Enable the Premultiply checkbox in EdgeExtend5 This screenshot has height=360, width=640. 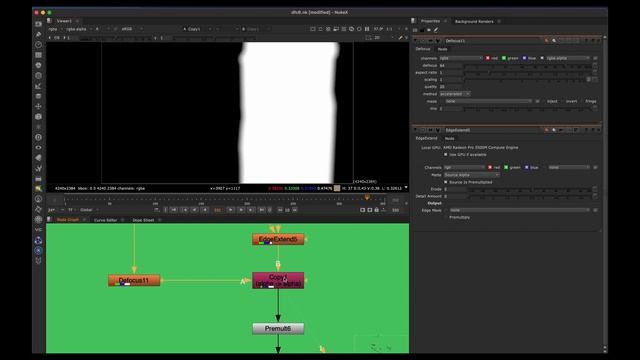tap(446, 217)
